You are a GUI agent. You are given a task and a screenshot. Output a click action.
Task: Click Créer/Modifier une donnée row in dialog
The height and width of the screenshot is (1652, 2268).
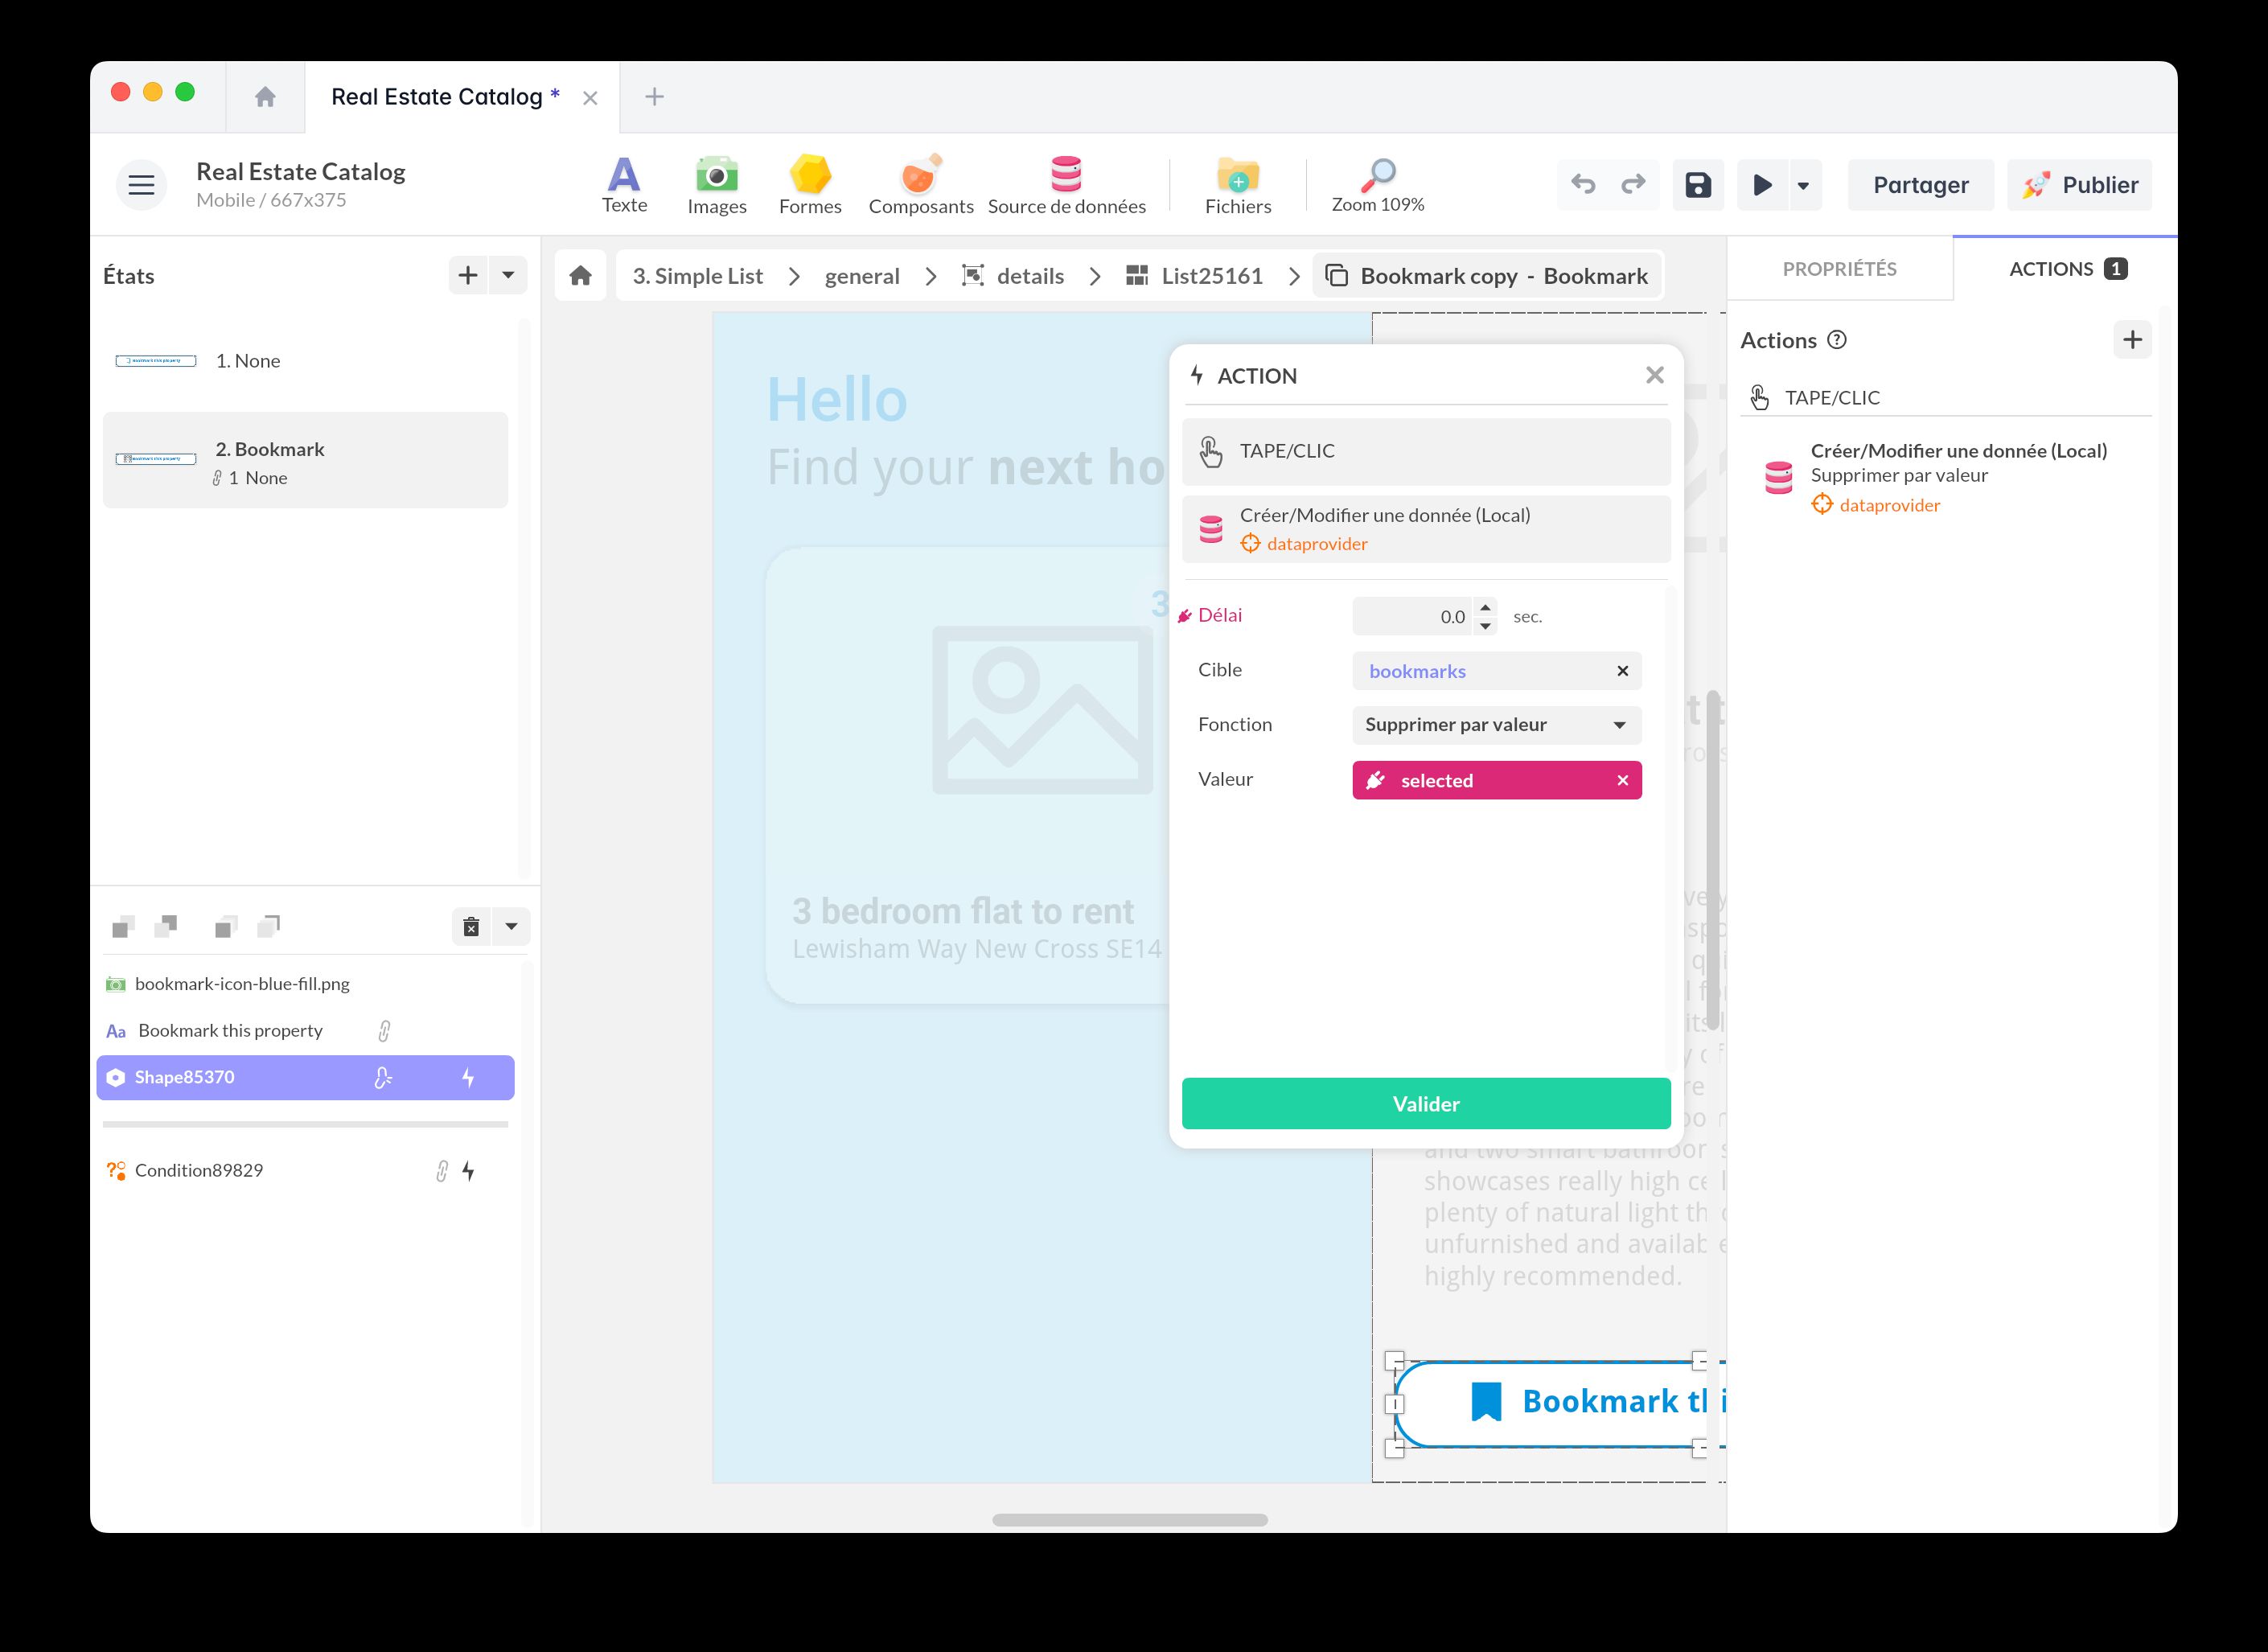coord(1426,529)
